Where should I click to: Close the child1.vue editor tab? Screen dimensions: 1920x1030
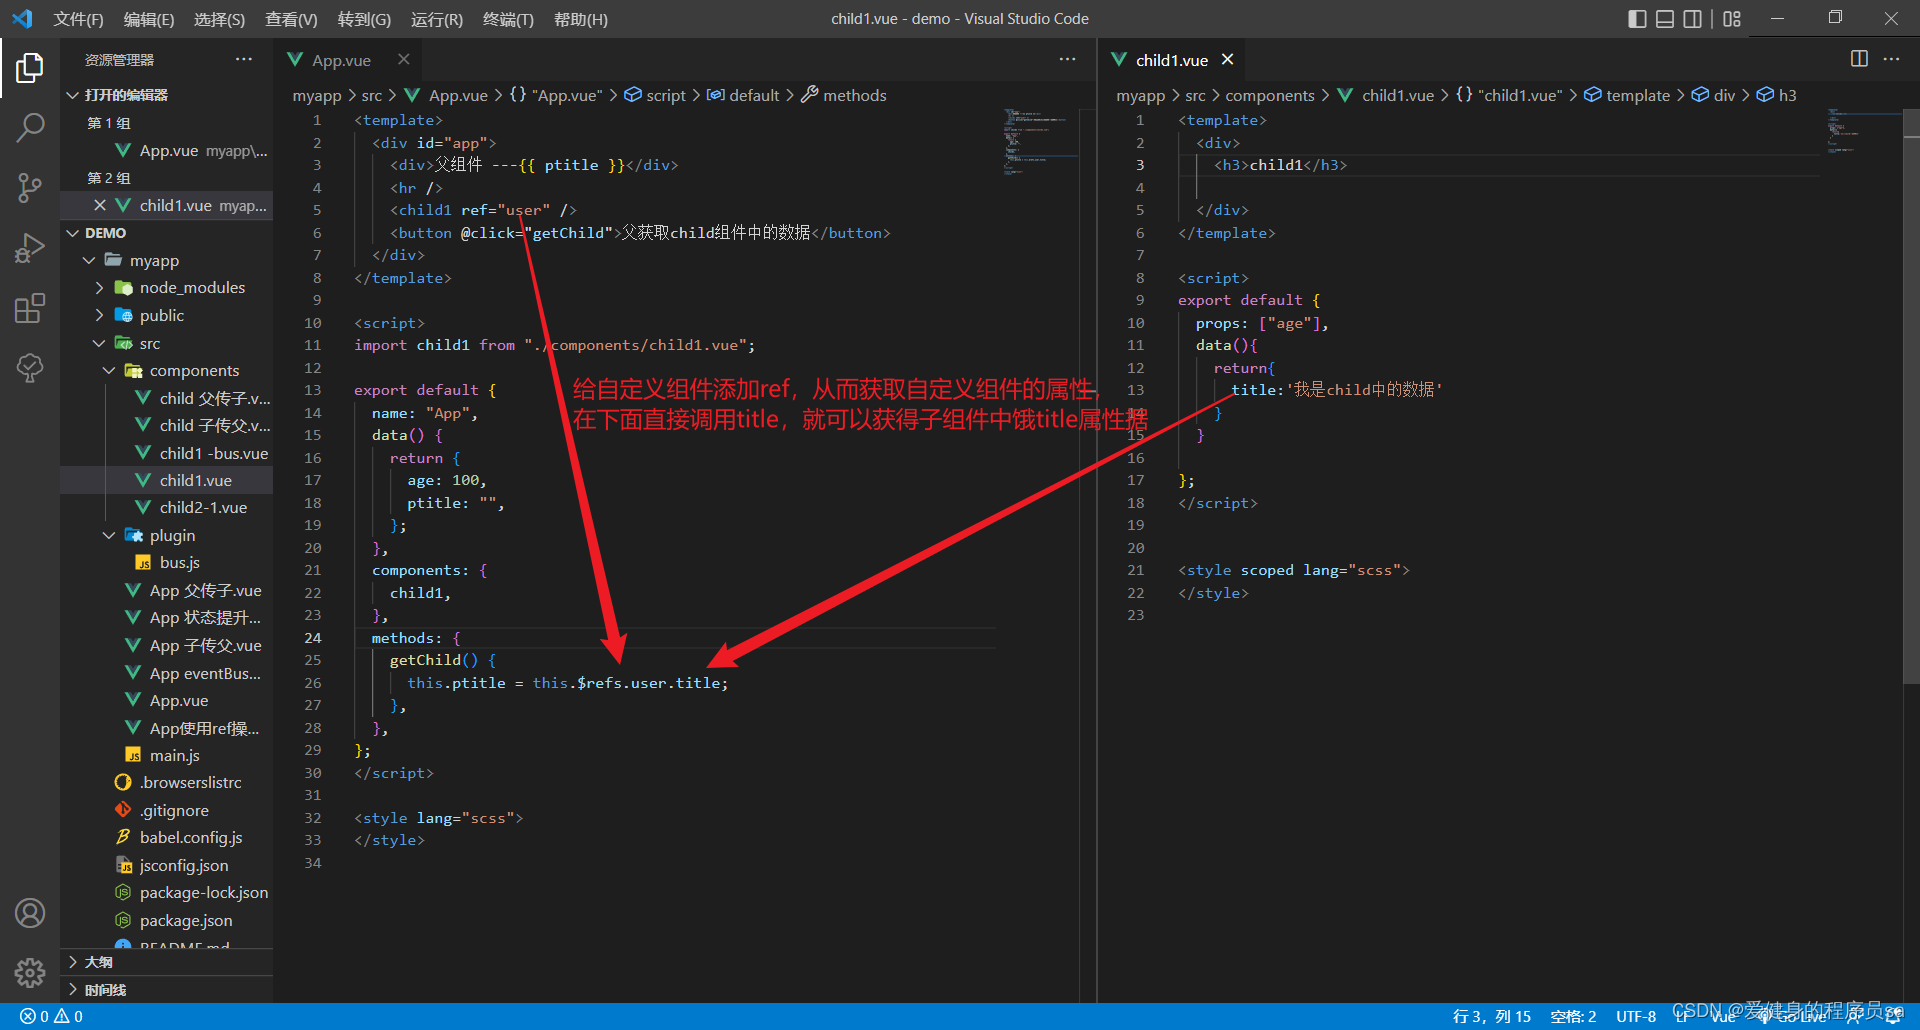pyautogui.click(x=1227, y=60)
